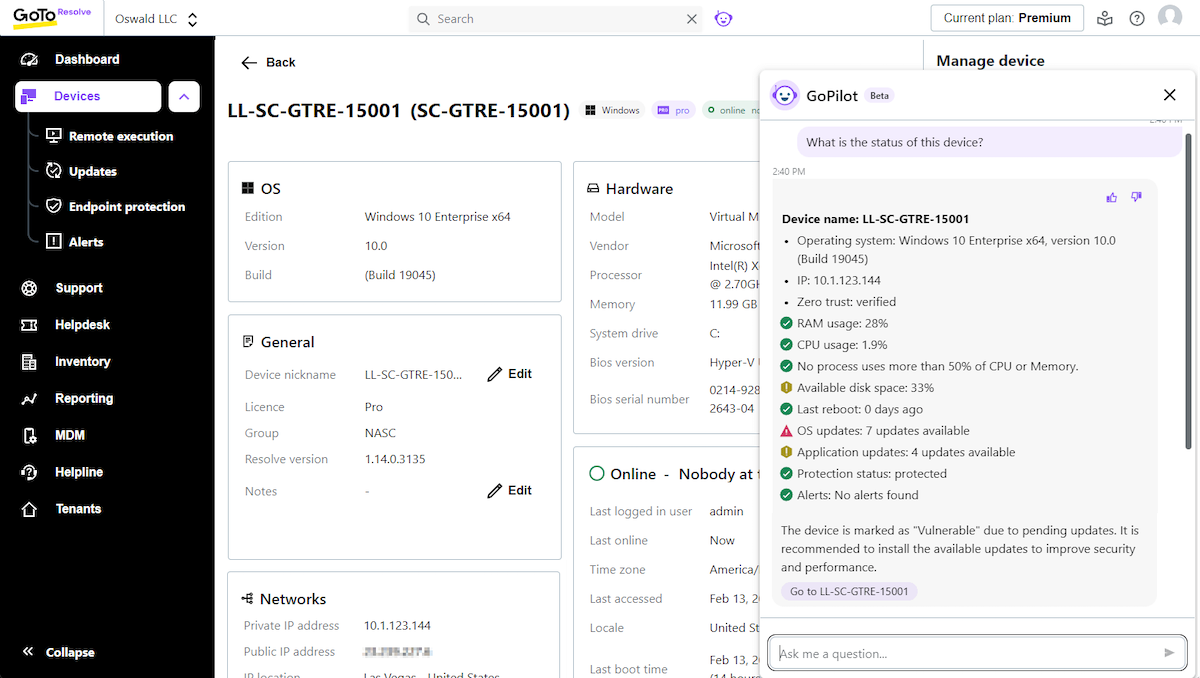The width and height of the screenshot is (1200, 678).
Task: Click the GoPilot robot icon beside search
Action: click(x=724, y=19)
